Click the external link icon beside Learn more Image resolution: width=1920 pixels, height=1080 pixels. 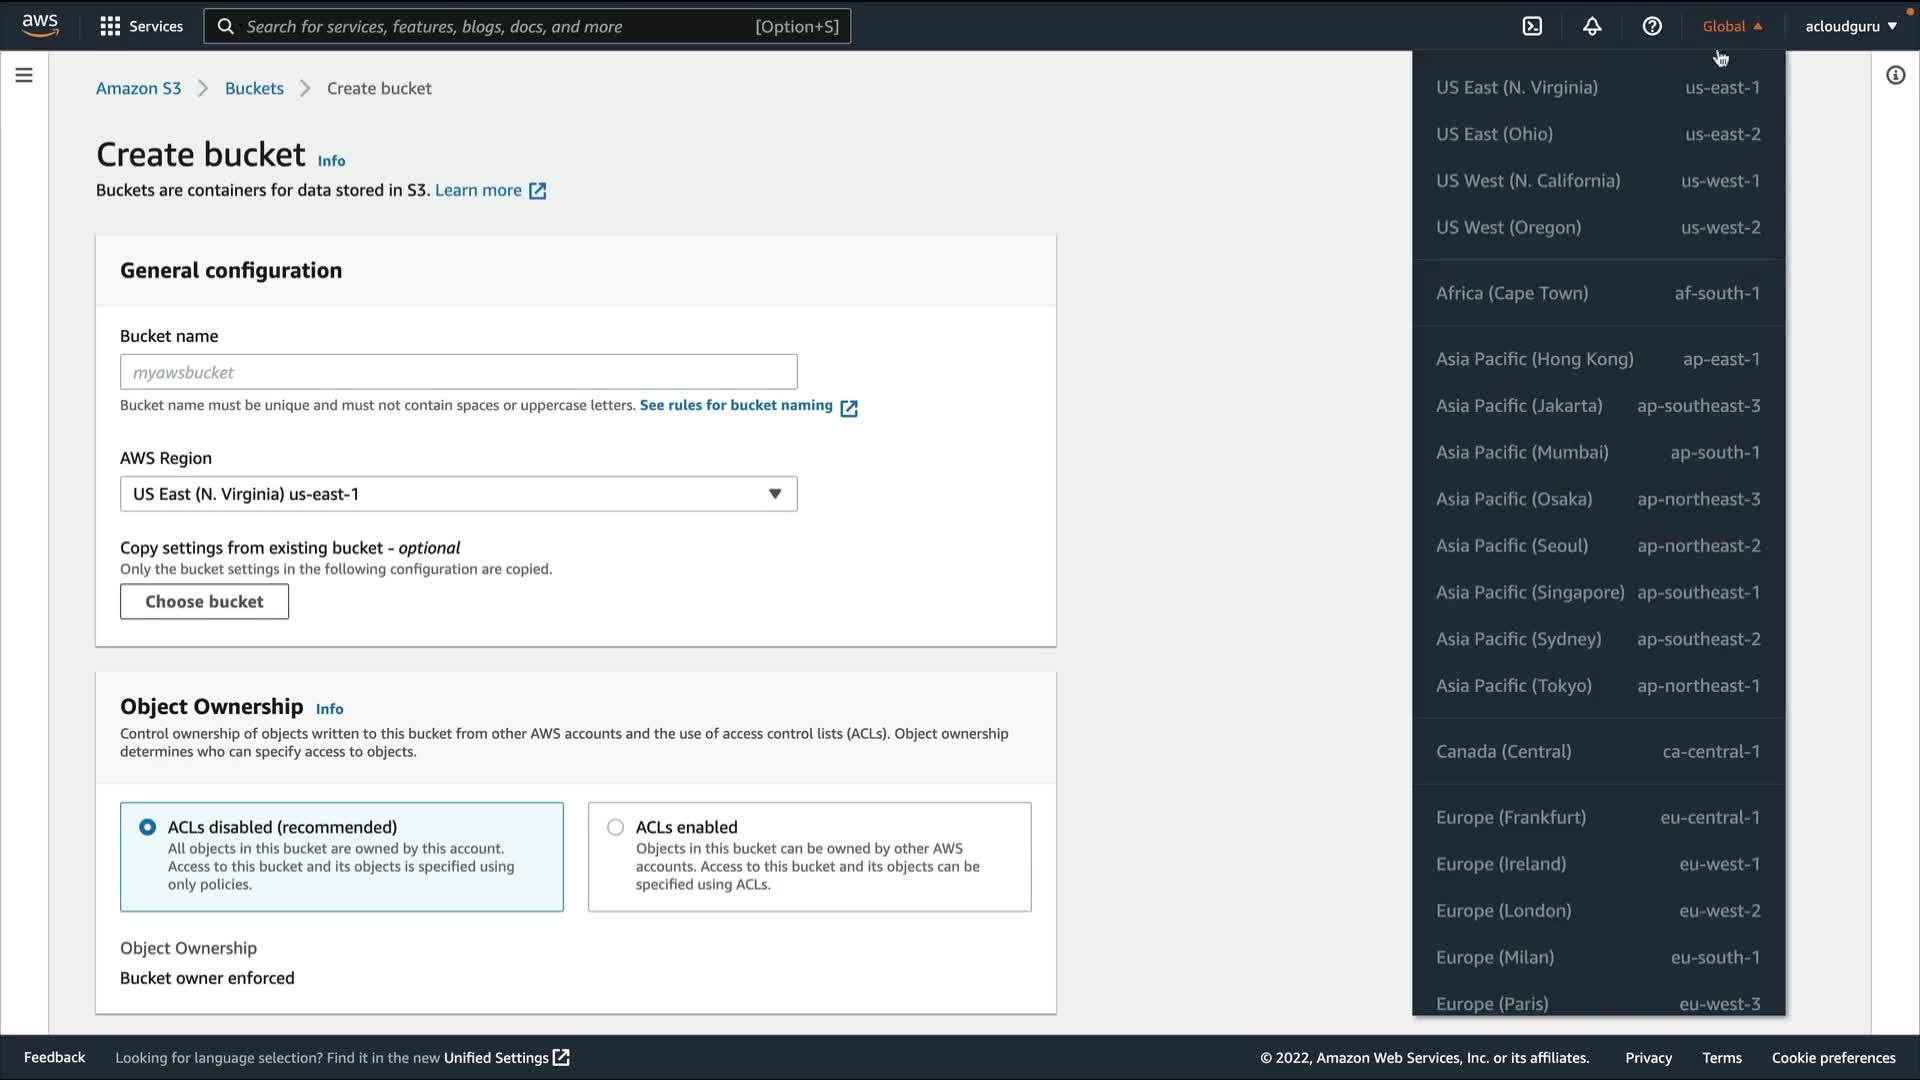(537, 191)
